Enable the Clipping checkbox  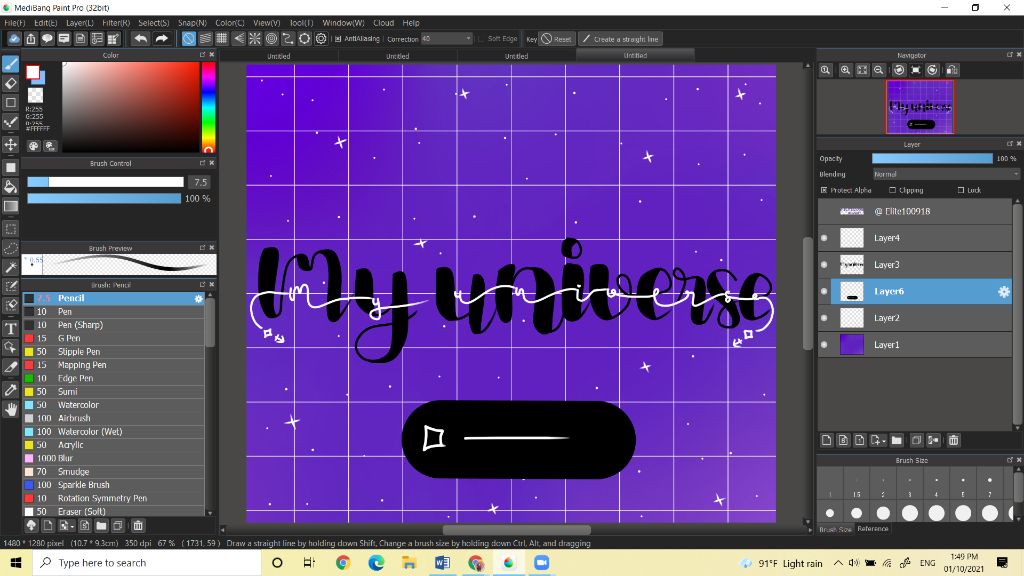point(892,190)
